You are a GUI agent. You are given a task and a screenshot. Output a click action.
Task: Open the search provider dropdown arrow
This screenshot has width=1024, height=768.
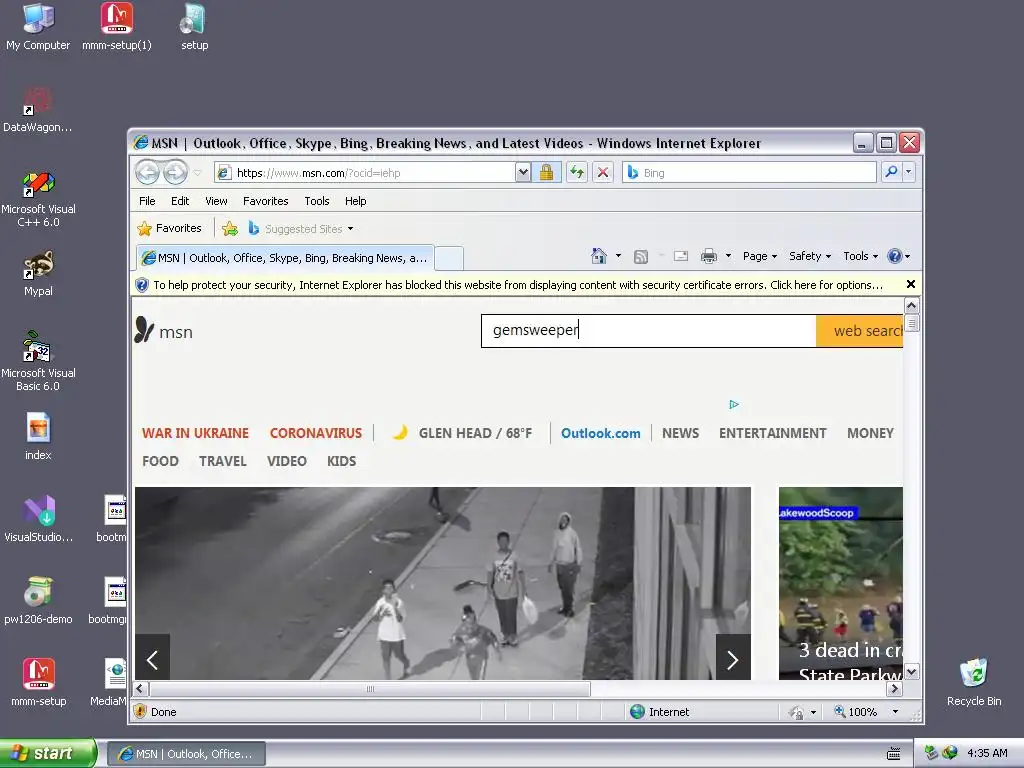[x=908, y=172]
